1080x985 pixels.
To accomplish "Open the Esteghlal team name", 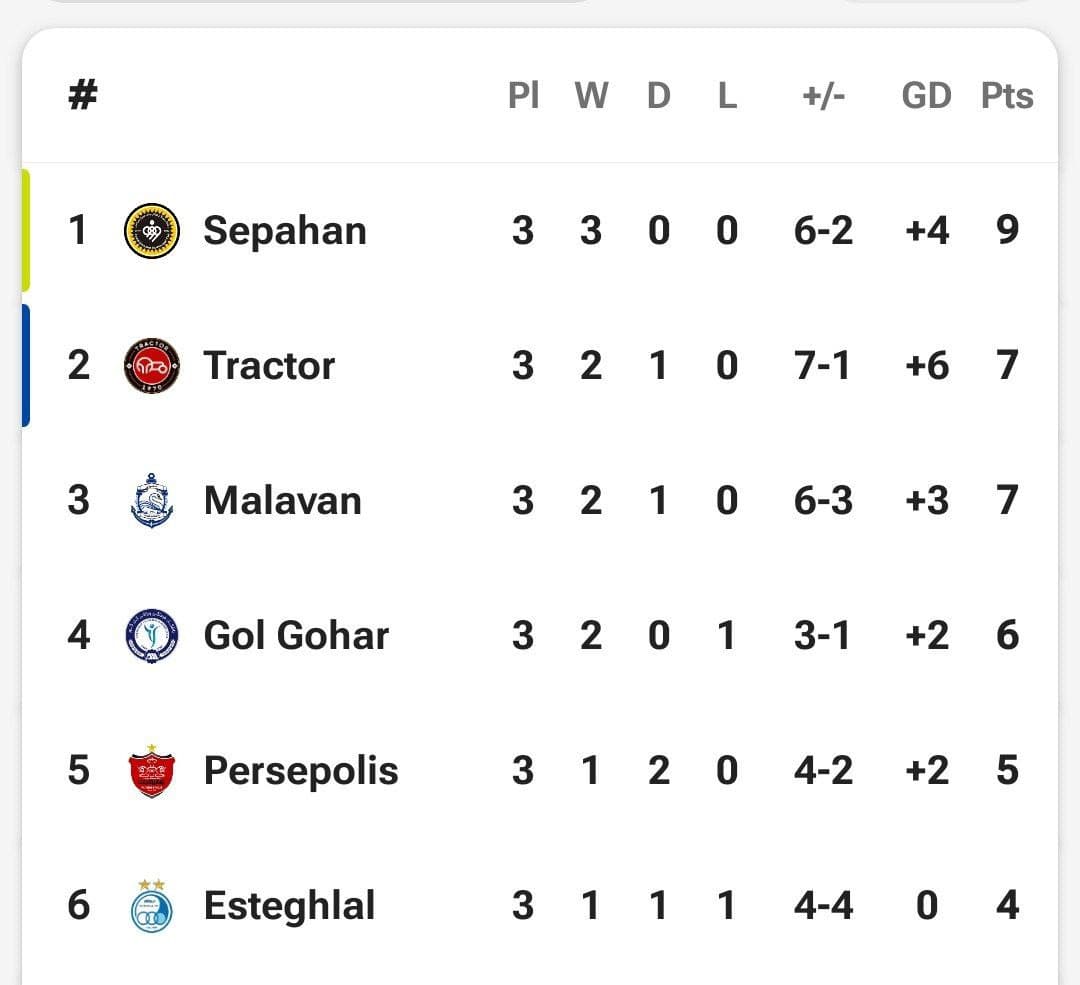I will tap(289, 906).
